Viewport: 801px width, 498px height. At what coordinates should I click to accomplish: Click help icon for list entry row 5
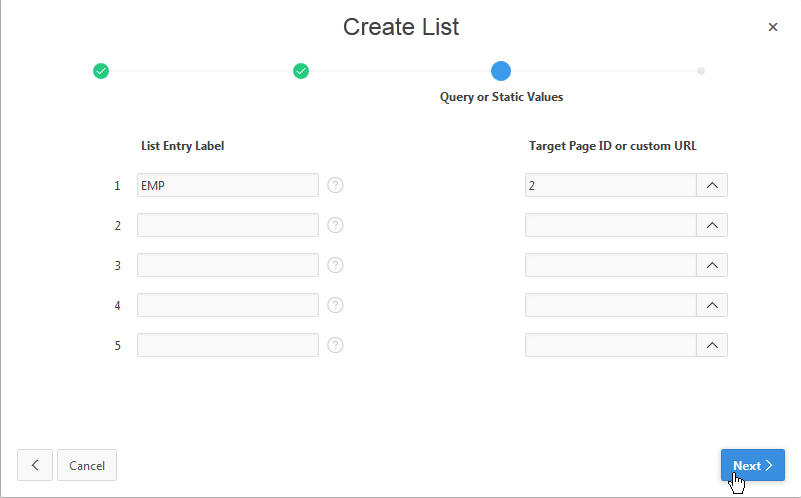coord(336,345)
